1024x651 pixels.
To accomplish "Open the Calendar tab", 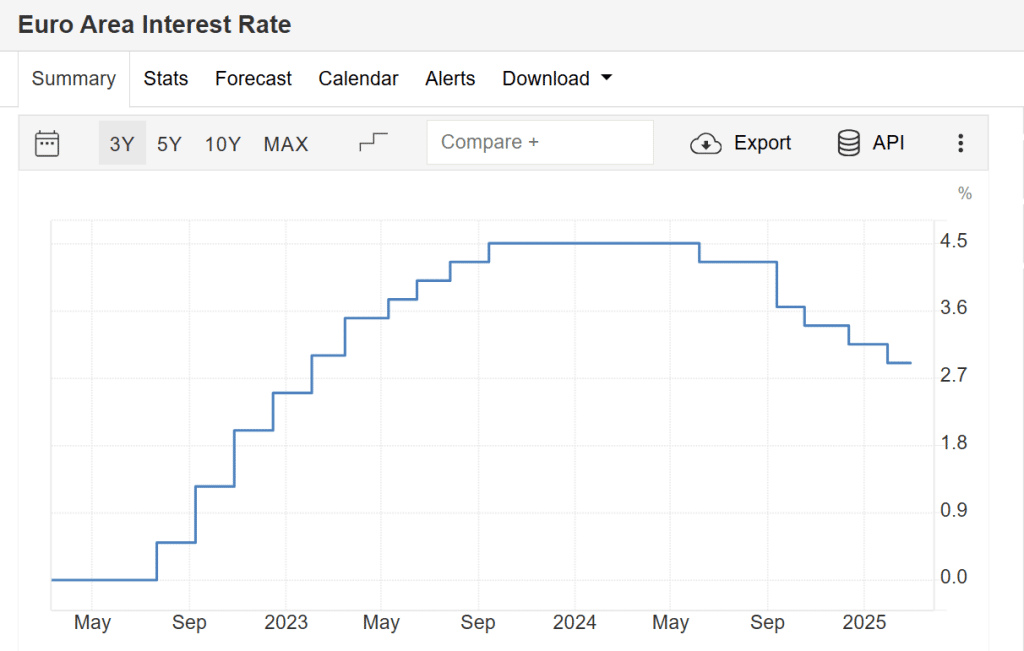I will [358, 79].
